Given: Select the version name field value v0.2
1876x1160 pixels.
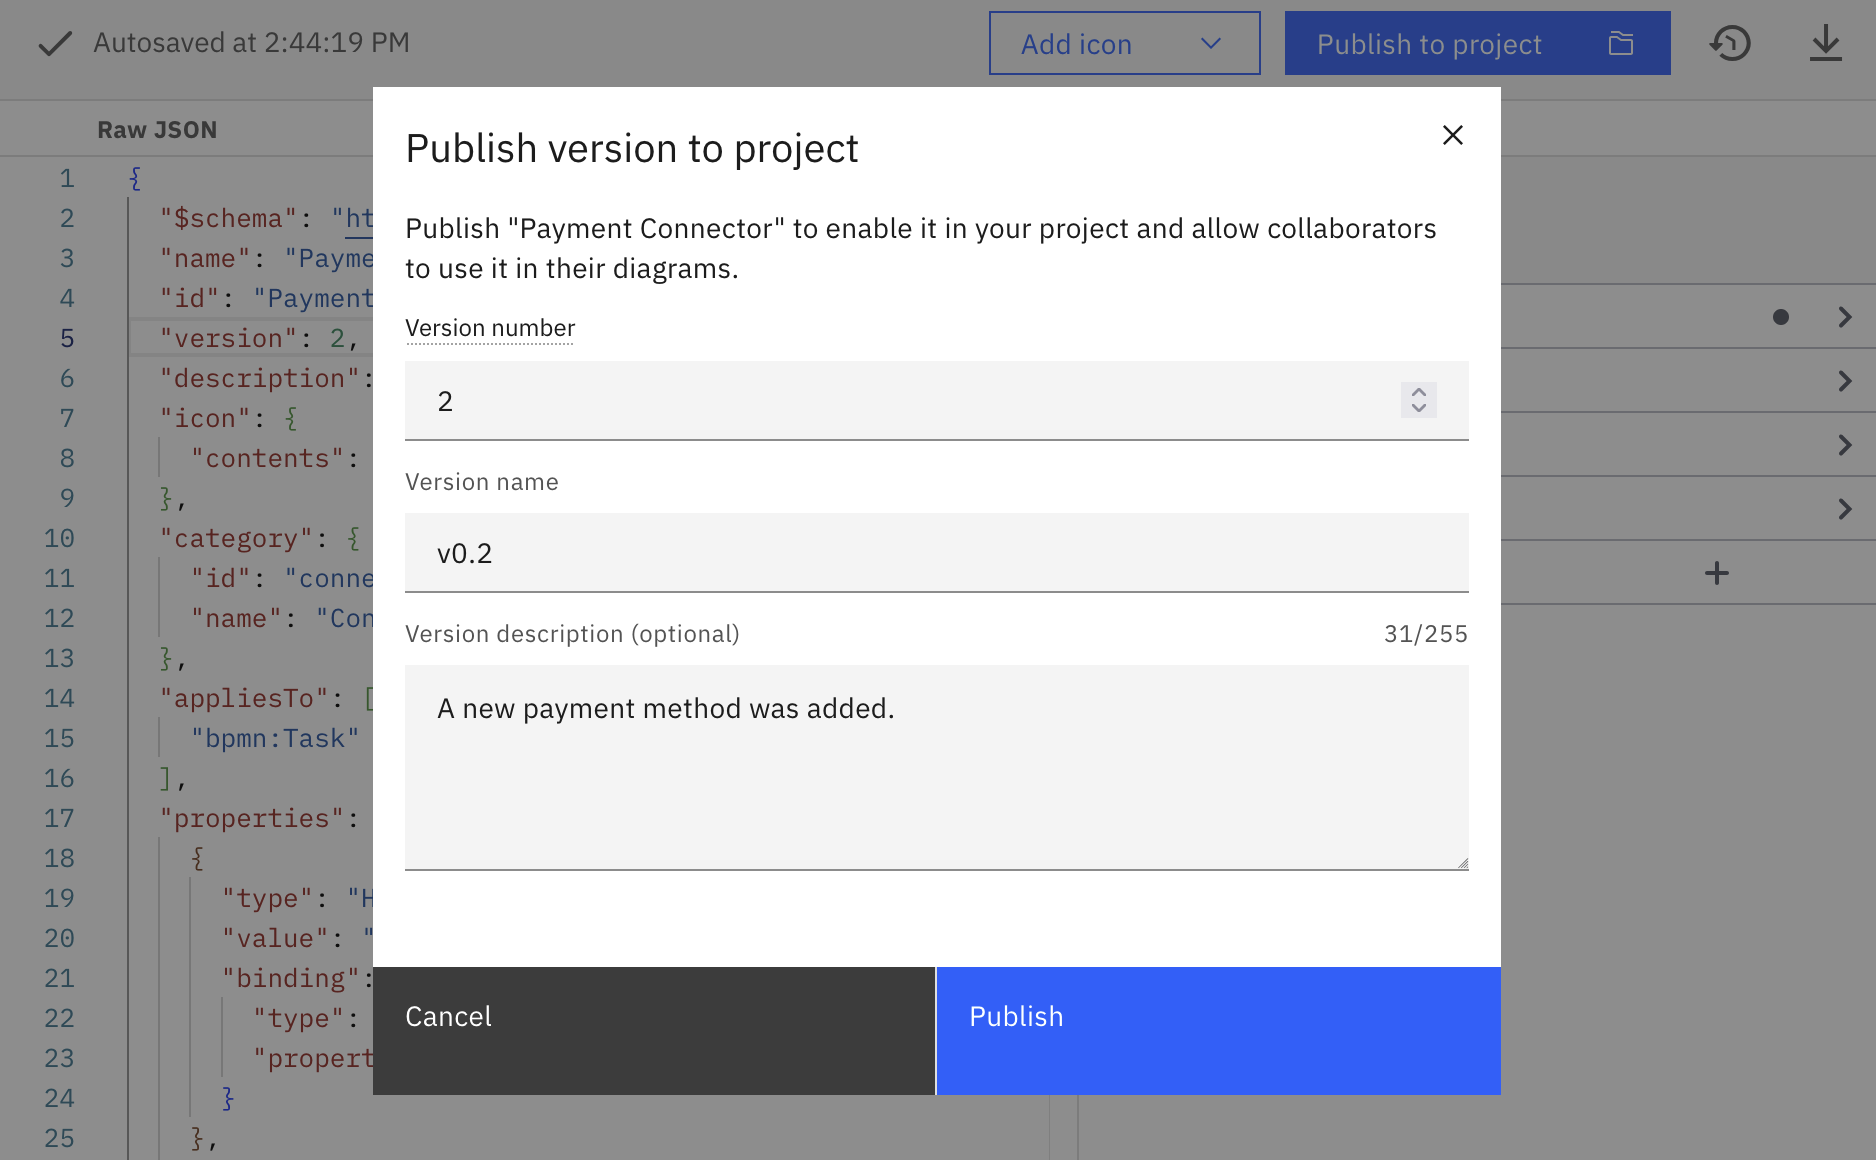Looking at the screenshot, I should pyautogui.click(x=466, y=552).
